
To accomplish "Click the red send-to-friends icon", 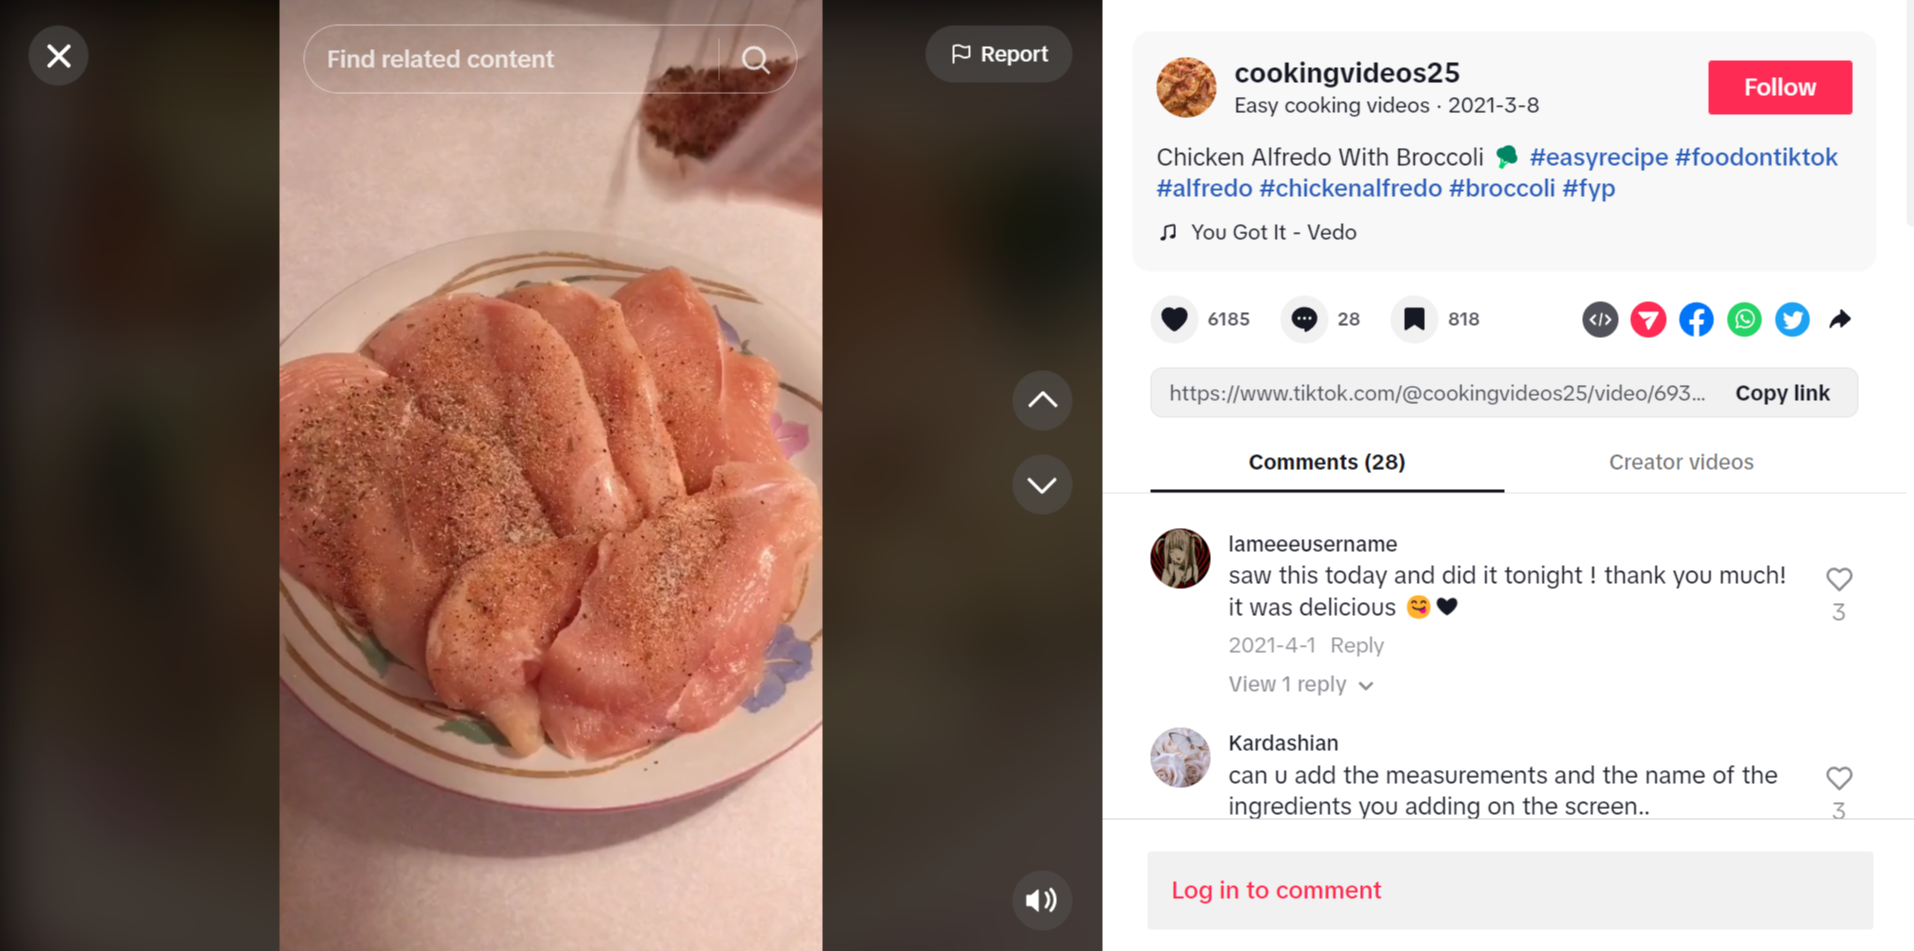I will click(x=1648, y=320).
